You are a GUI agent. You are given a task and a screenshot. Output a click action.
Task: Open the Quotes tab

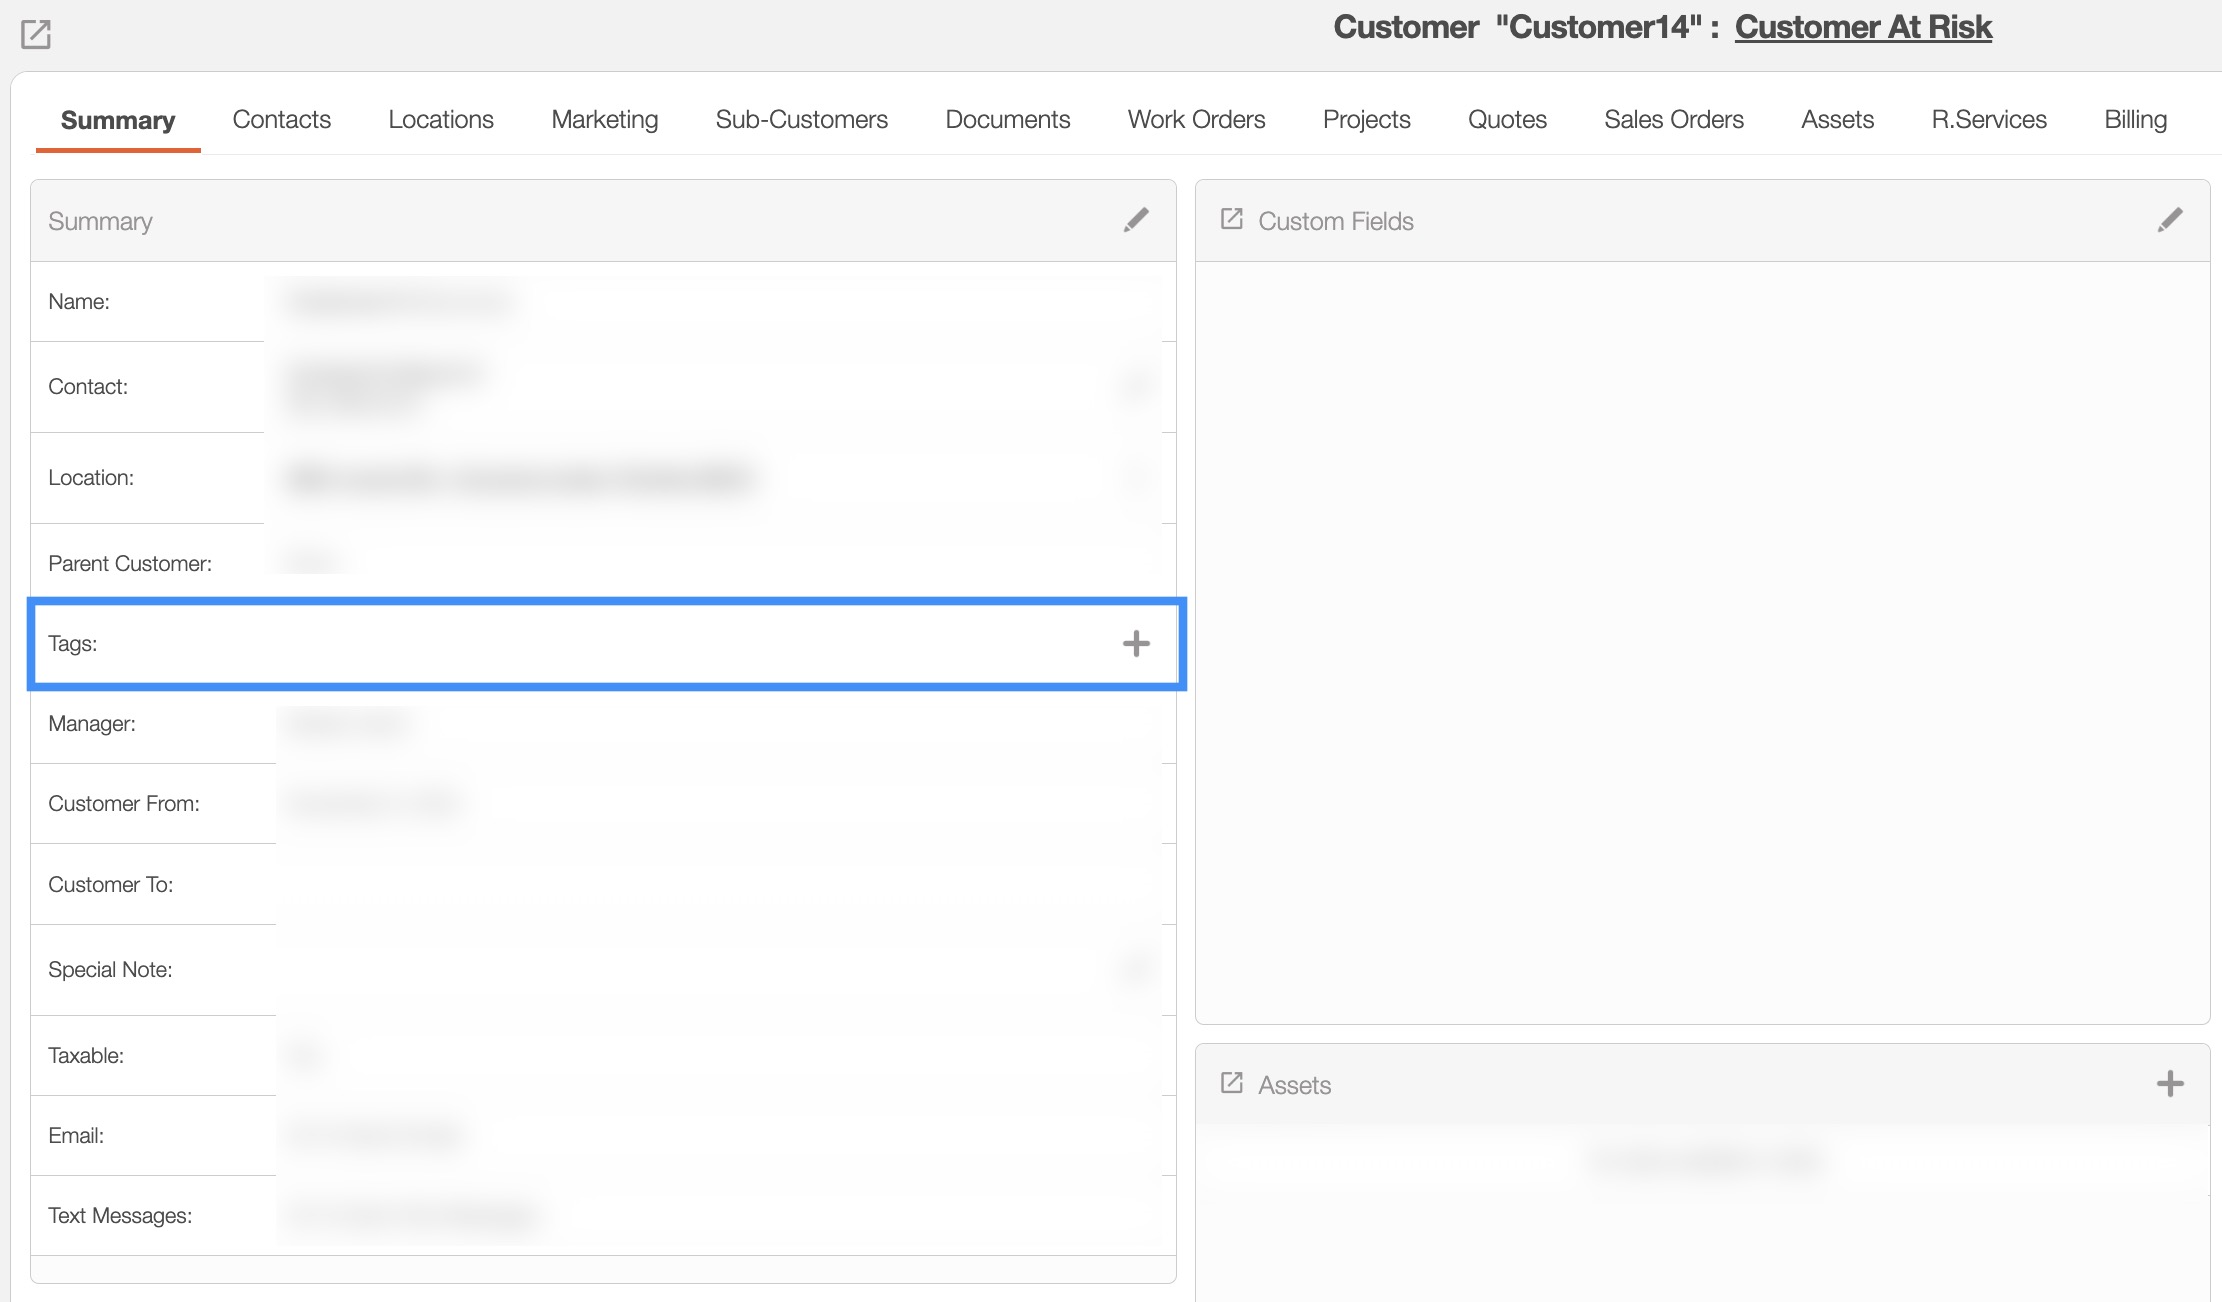tap(1507, 119)
